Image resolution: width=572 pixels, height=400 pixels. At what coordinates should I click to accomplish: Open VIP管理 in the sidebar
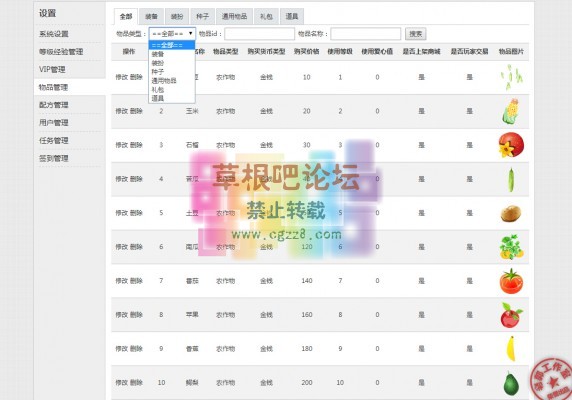click(52, 69)
